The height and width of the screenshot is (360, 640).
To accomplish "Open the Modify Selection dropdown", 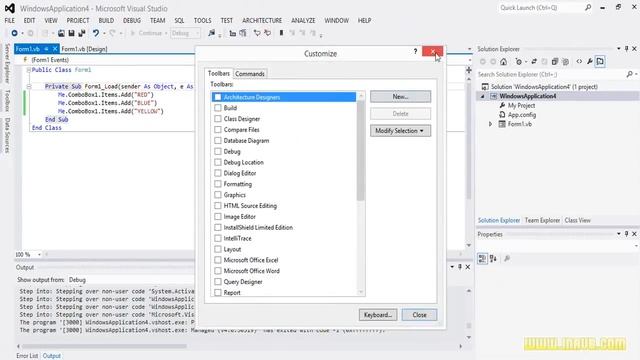I will (400, 131).
